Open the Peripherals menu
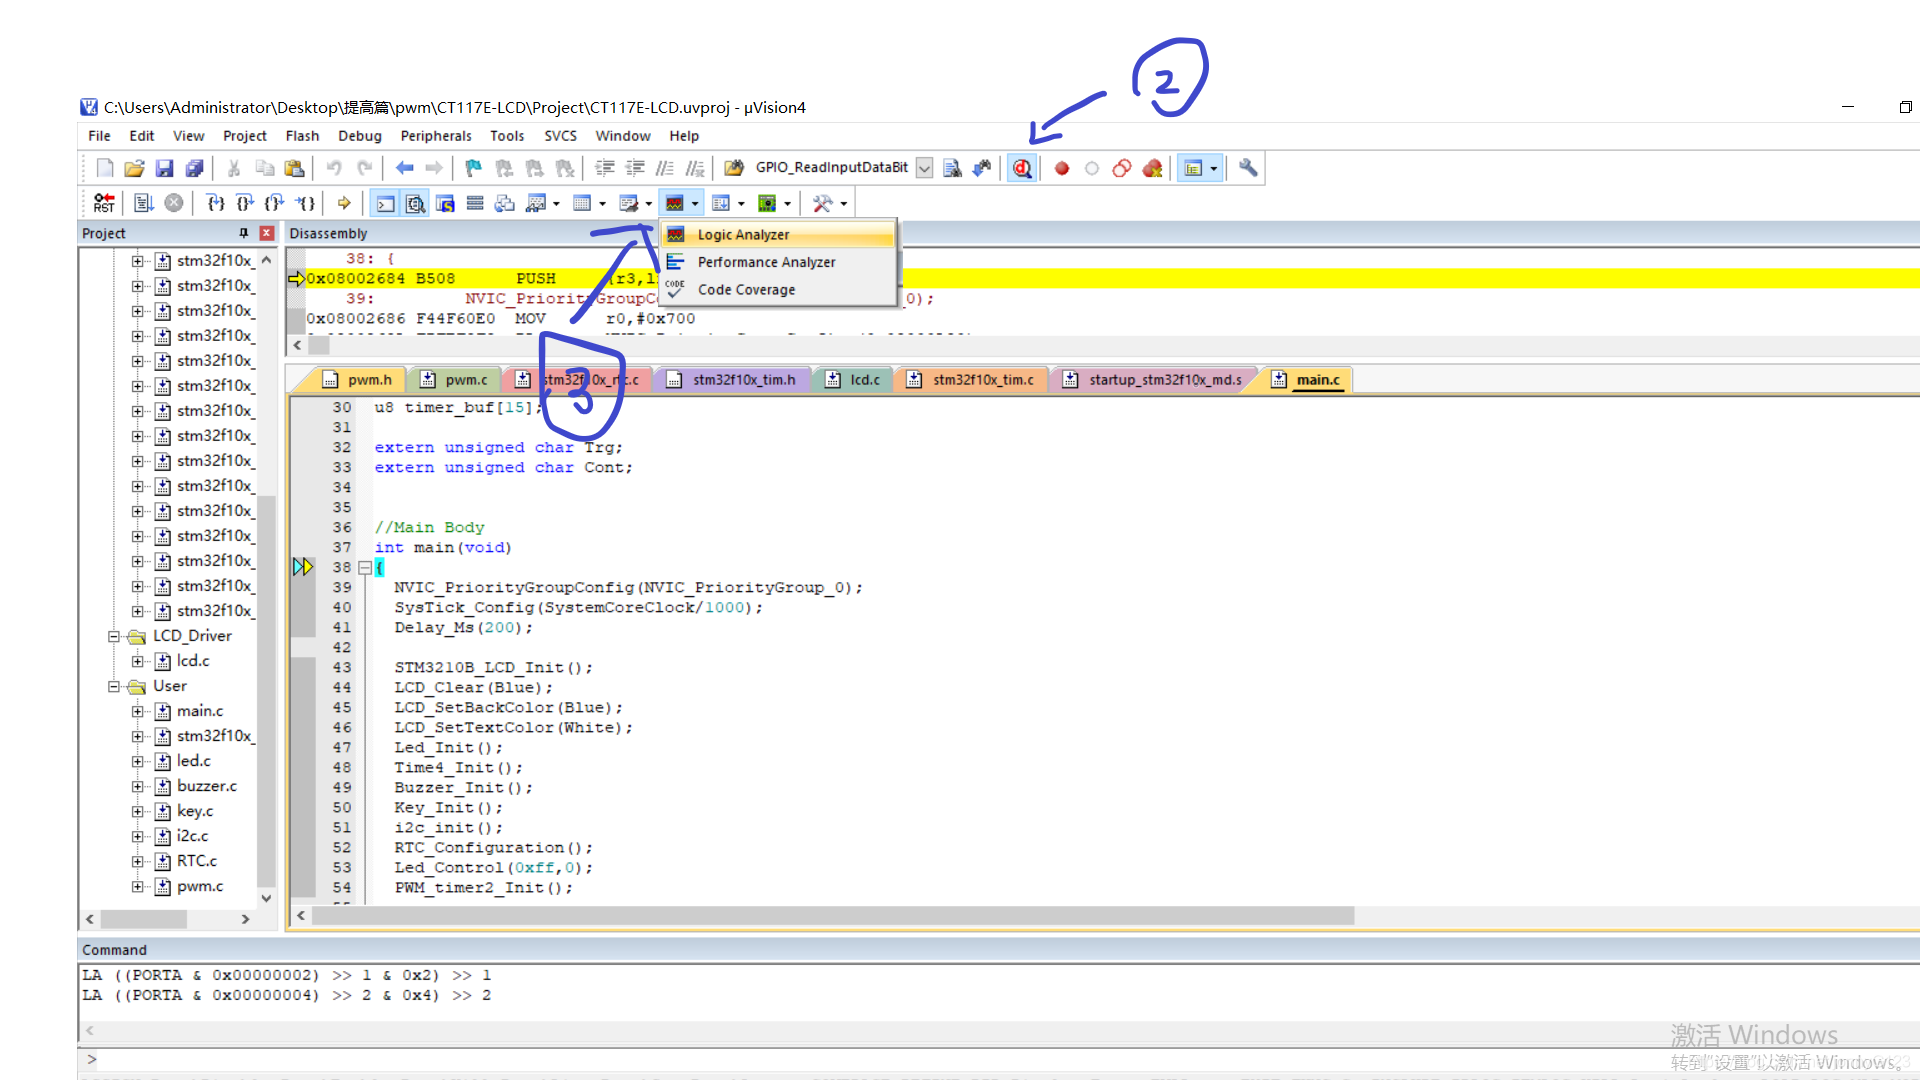Screen dimensions: 1920x1080 coord(435,136)
